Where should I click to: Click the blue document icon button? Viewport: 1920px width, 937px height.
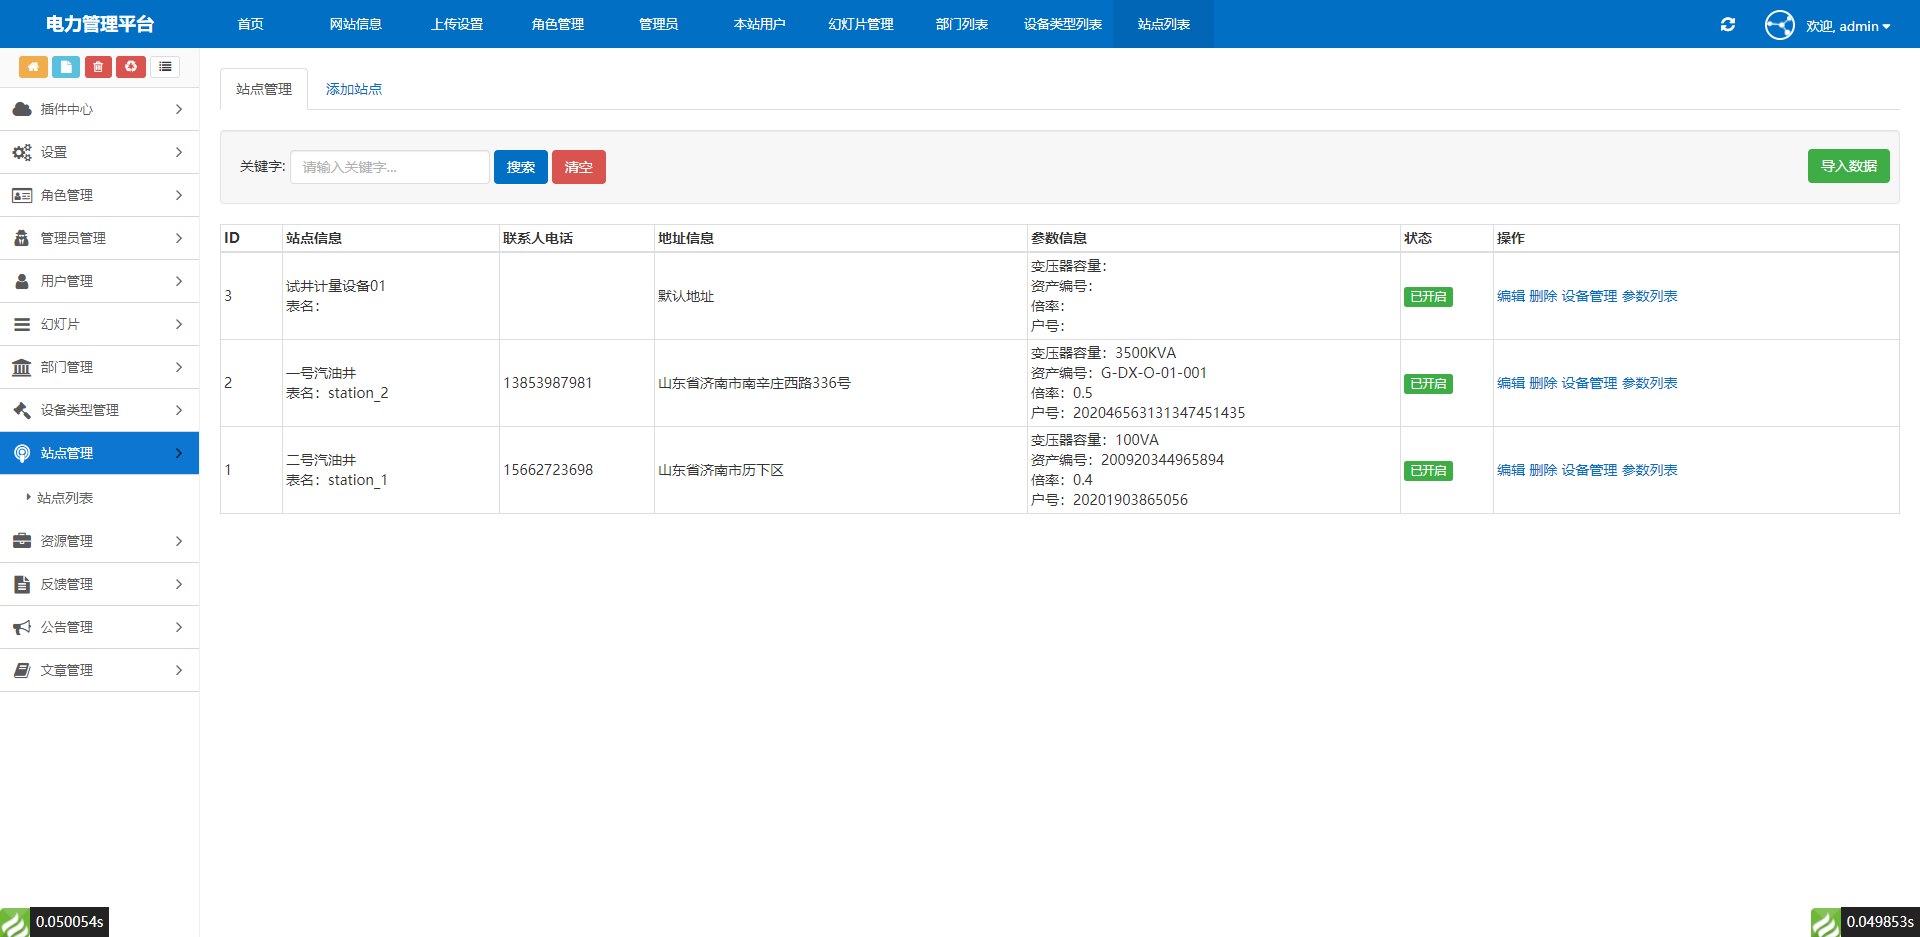tap(66, 67)
